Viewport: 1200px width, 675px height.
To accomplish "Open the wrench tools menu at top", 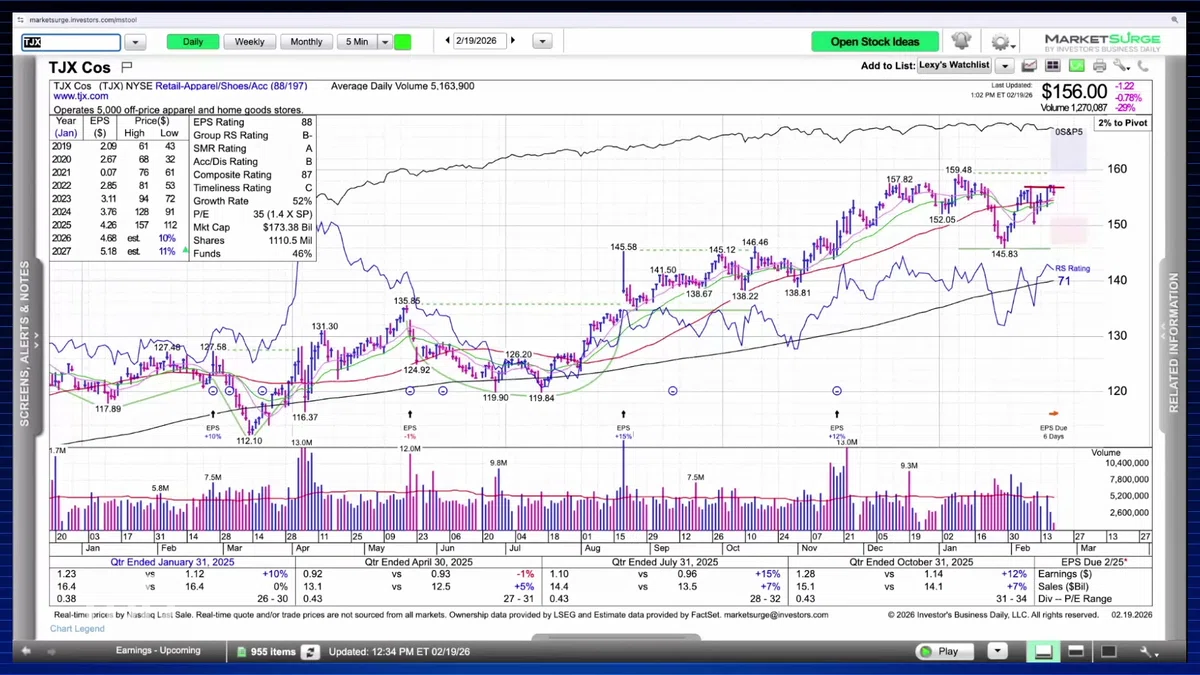I will (1122, 66).
